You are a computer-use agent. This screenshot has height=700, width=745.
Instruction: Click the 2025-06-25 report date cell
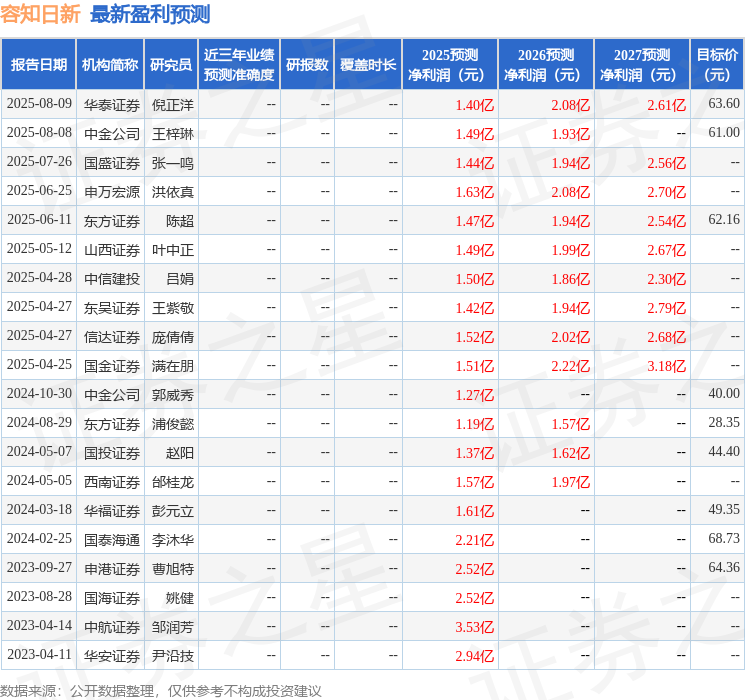[39, 191]
